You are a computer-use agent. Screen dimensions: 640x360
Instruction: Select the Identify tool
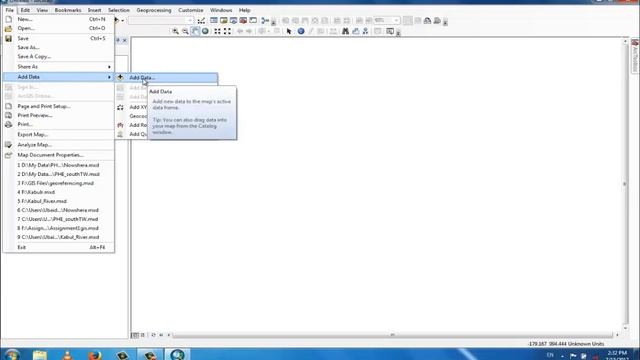(301, 31)
